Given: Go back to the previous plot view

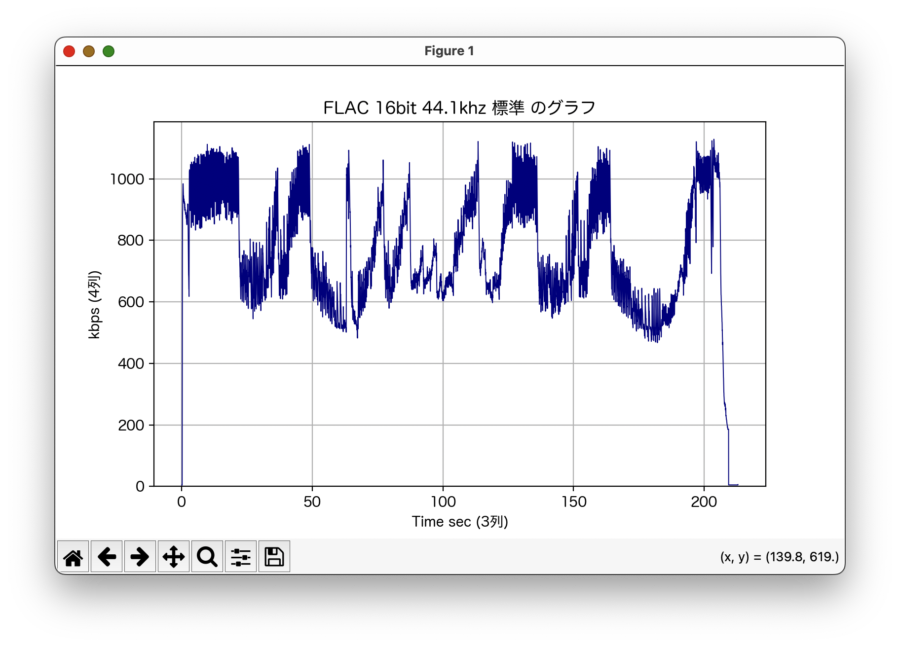Looking at the screenshot, I should click(x=107, y=557).
